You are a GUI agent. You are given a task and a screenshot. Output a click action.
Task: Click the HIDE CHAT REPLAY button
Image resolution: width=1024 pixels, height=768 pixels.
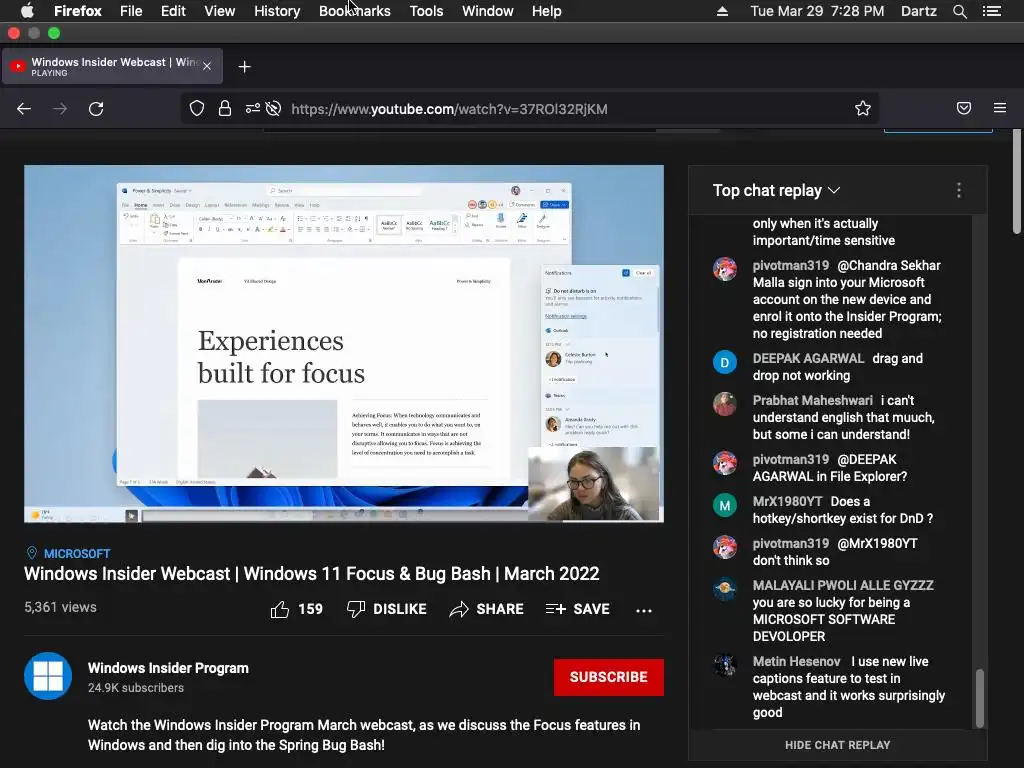[837, 745]
